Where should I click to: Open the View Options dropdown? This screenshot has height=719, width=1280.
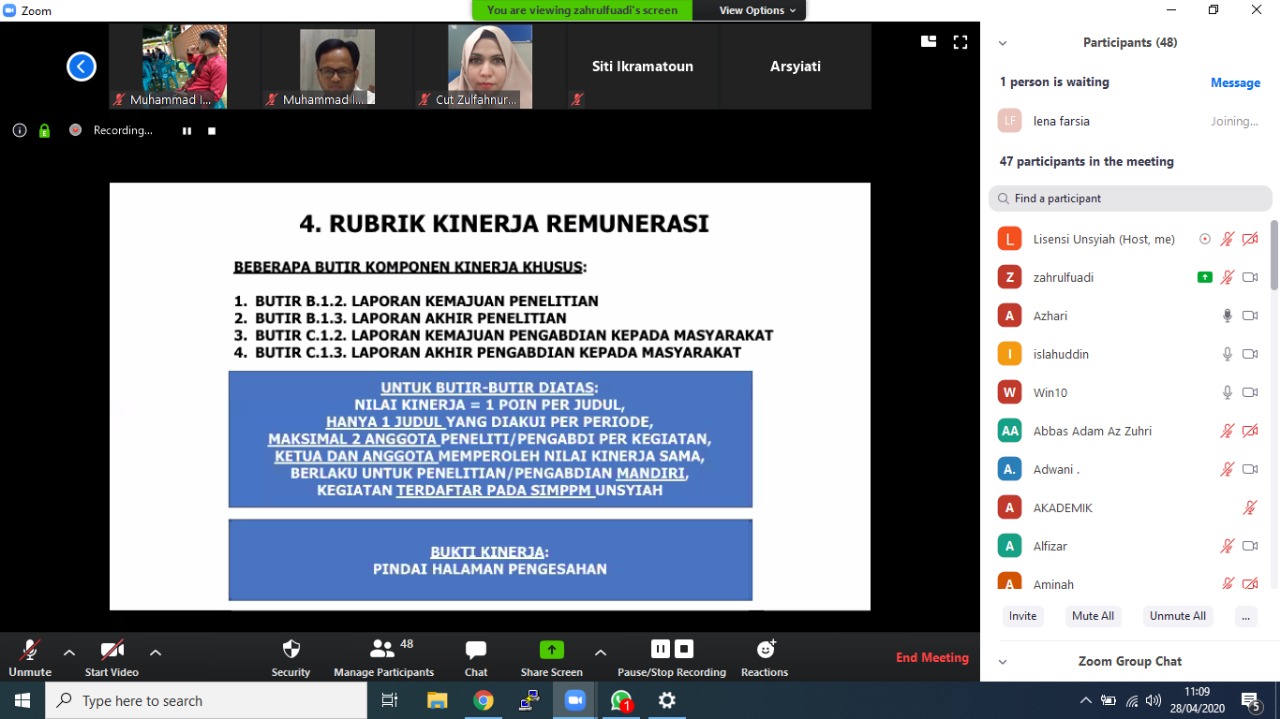757,10
